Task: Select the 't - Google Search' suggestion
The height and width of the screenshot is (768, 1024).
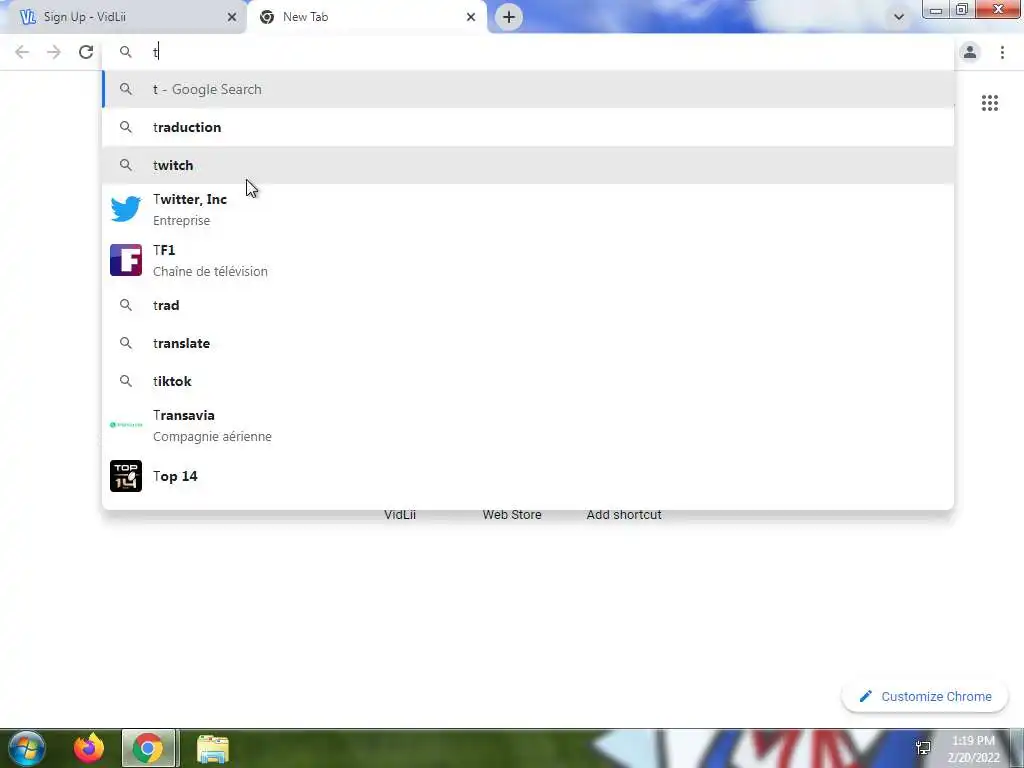Action: pyautogui.click(x=528, y=89)
